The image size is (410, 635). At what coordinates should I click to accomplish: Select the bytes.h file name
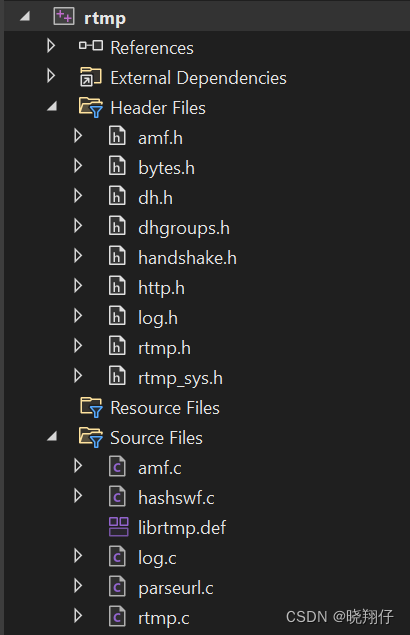point(167,168)
